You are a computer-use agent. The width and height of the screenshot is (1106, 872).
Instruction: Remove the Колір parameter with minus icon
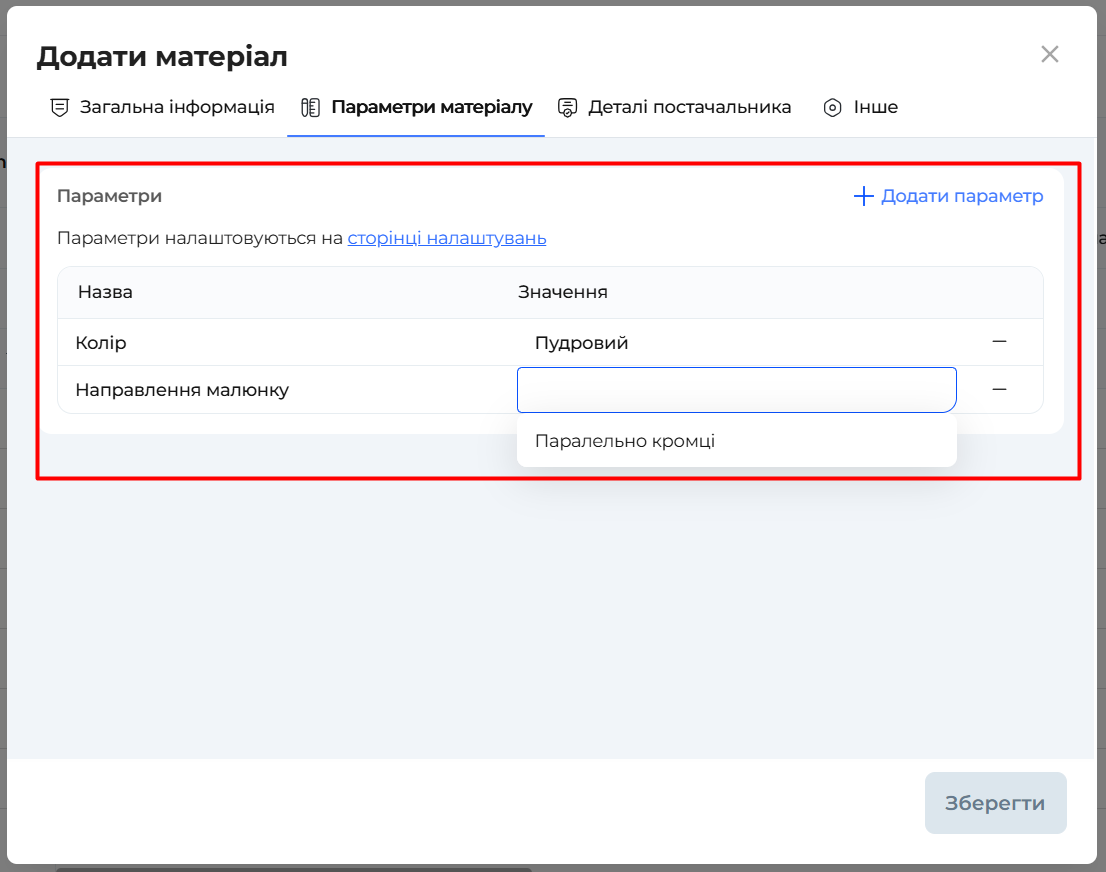[x=999, y=342]
